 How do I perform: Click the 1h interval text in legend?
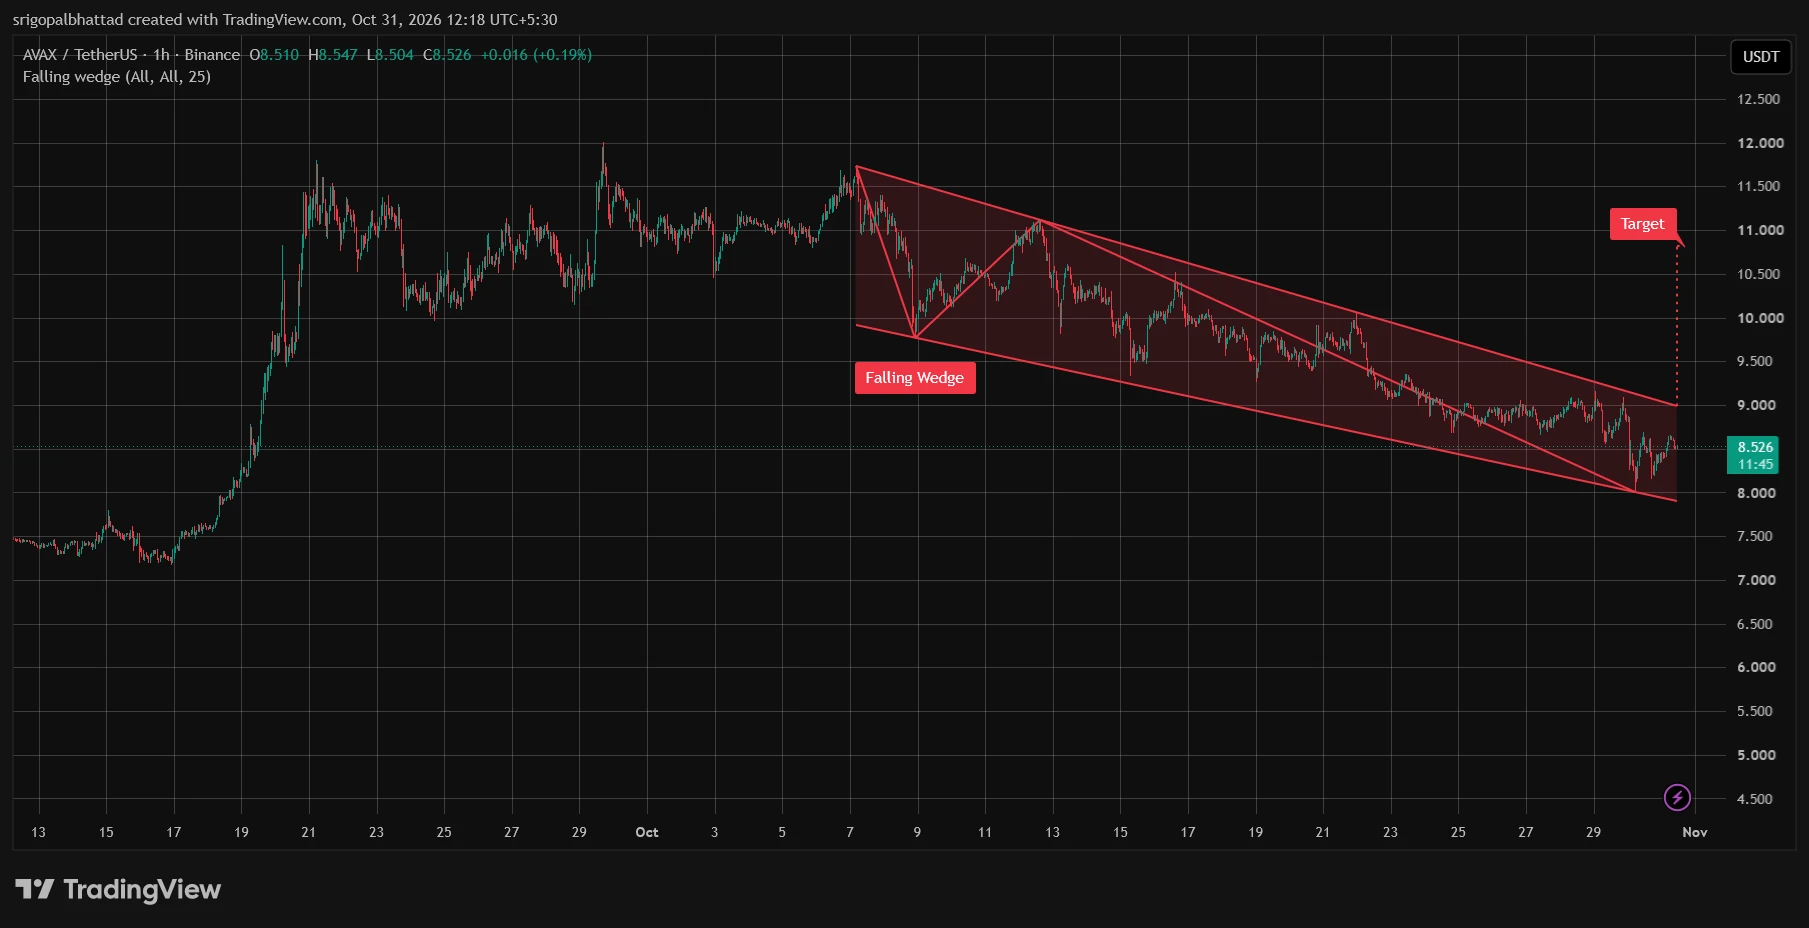click(161, 55)
